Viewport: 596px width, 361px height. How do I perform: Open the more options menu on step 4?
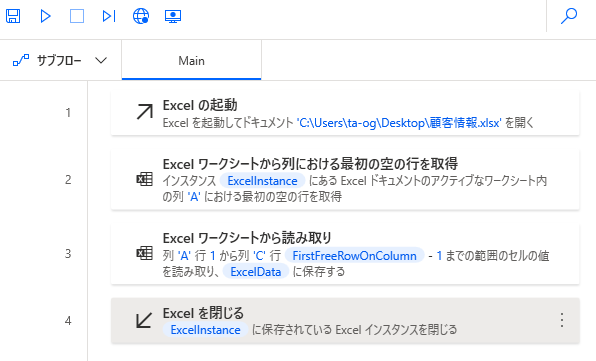[562, 320]
